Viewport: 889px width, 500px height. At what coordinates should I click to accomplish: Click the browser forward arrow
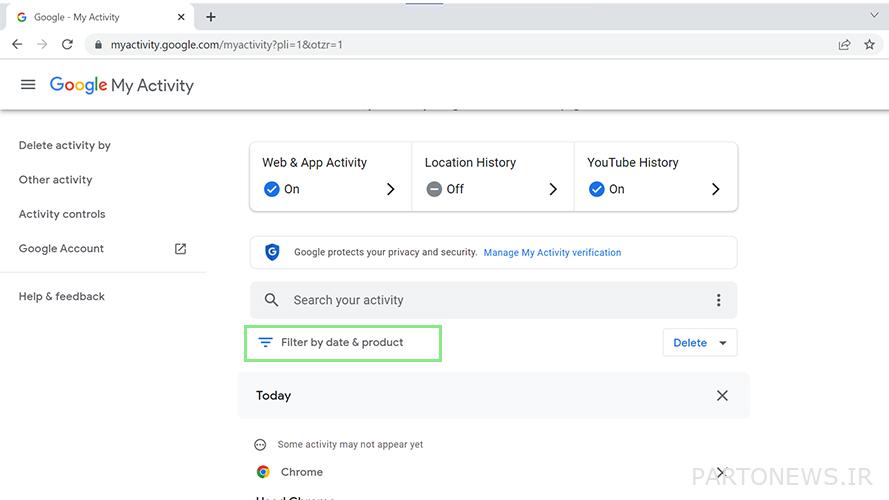click(42, 44)
